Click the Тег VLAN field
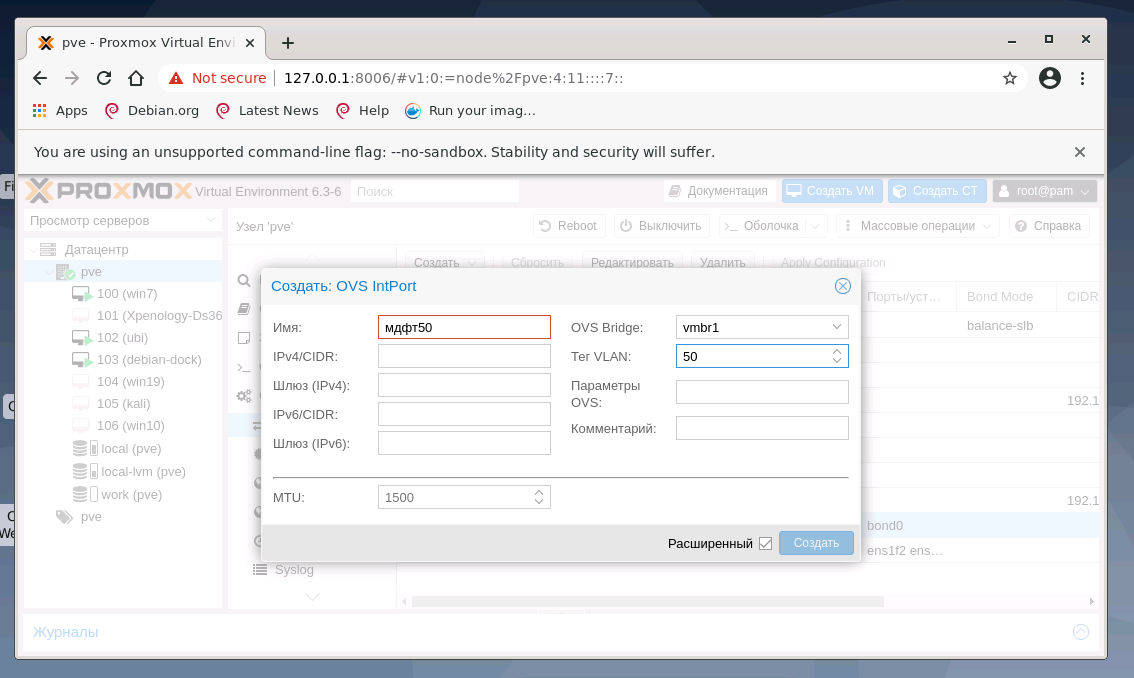 (x=752, y=356)
